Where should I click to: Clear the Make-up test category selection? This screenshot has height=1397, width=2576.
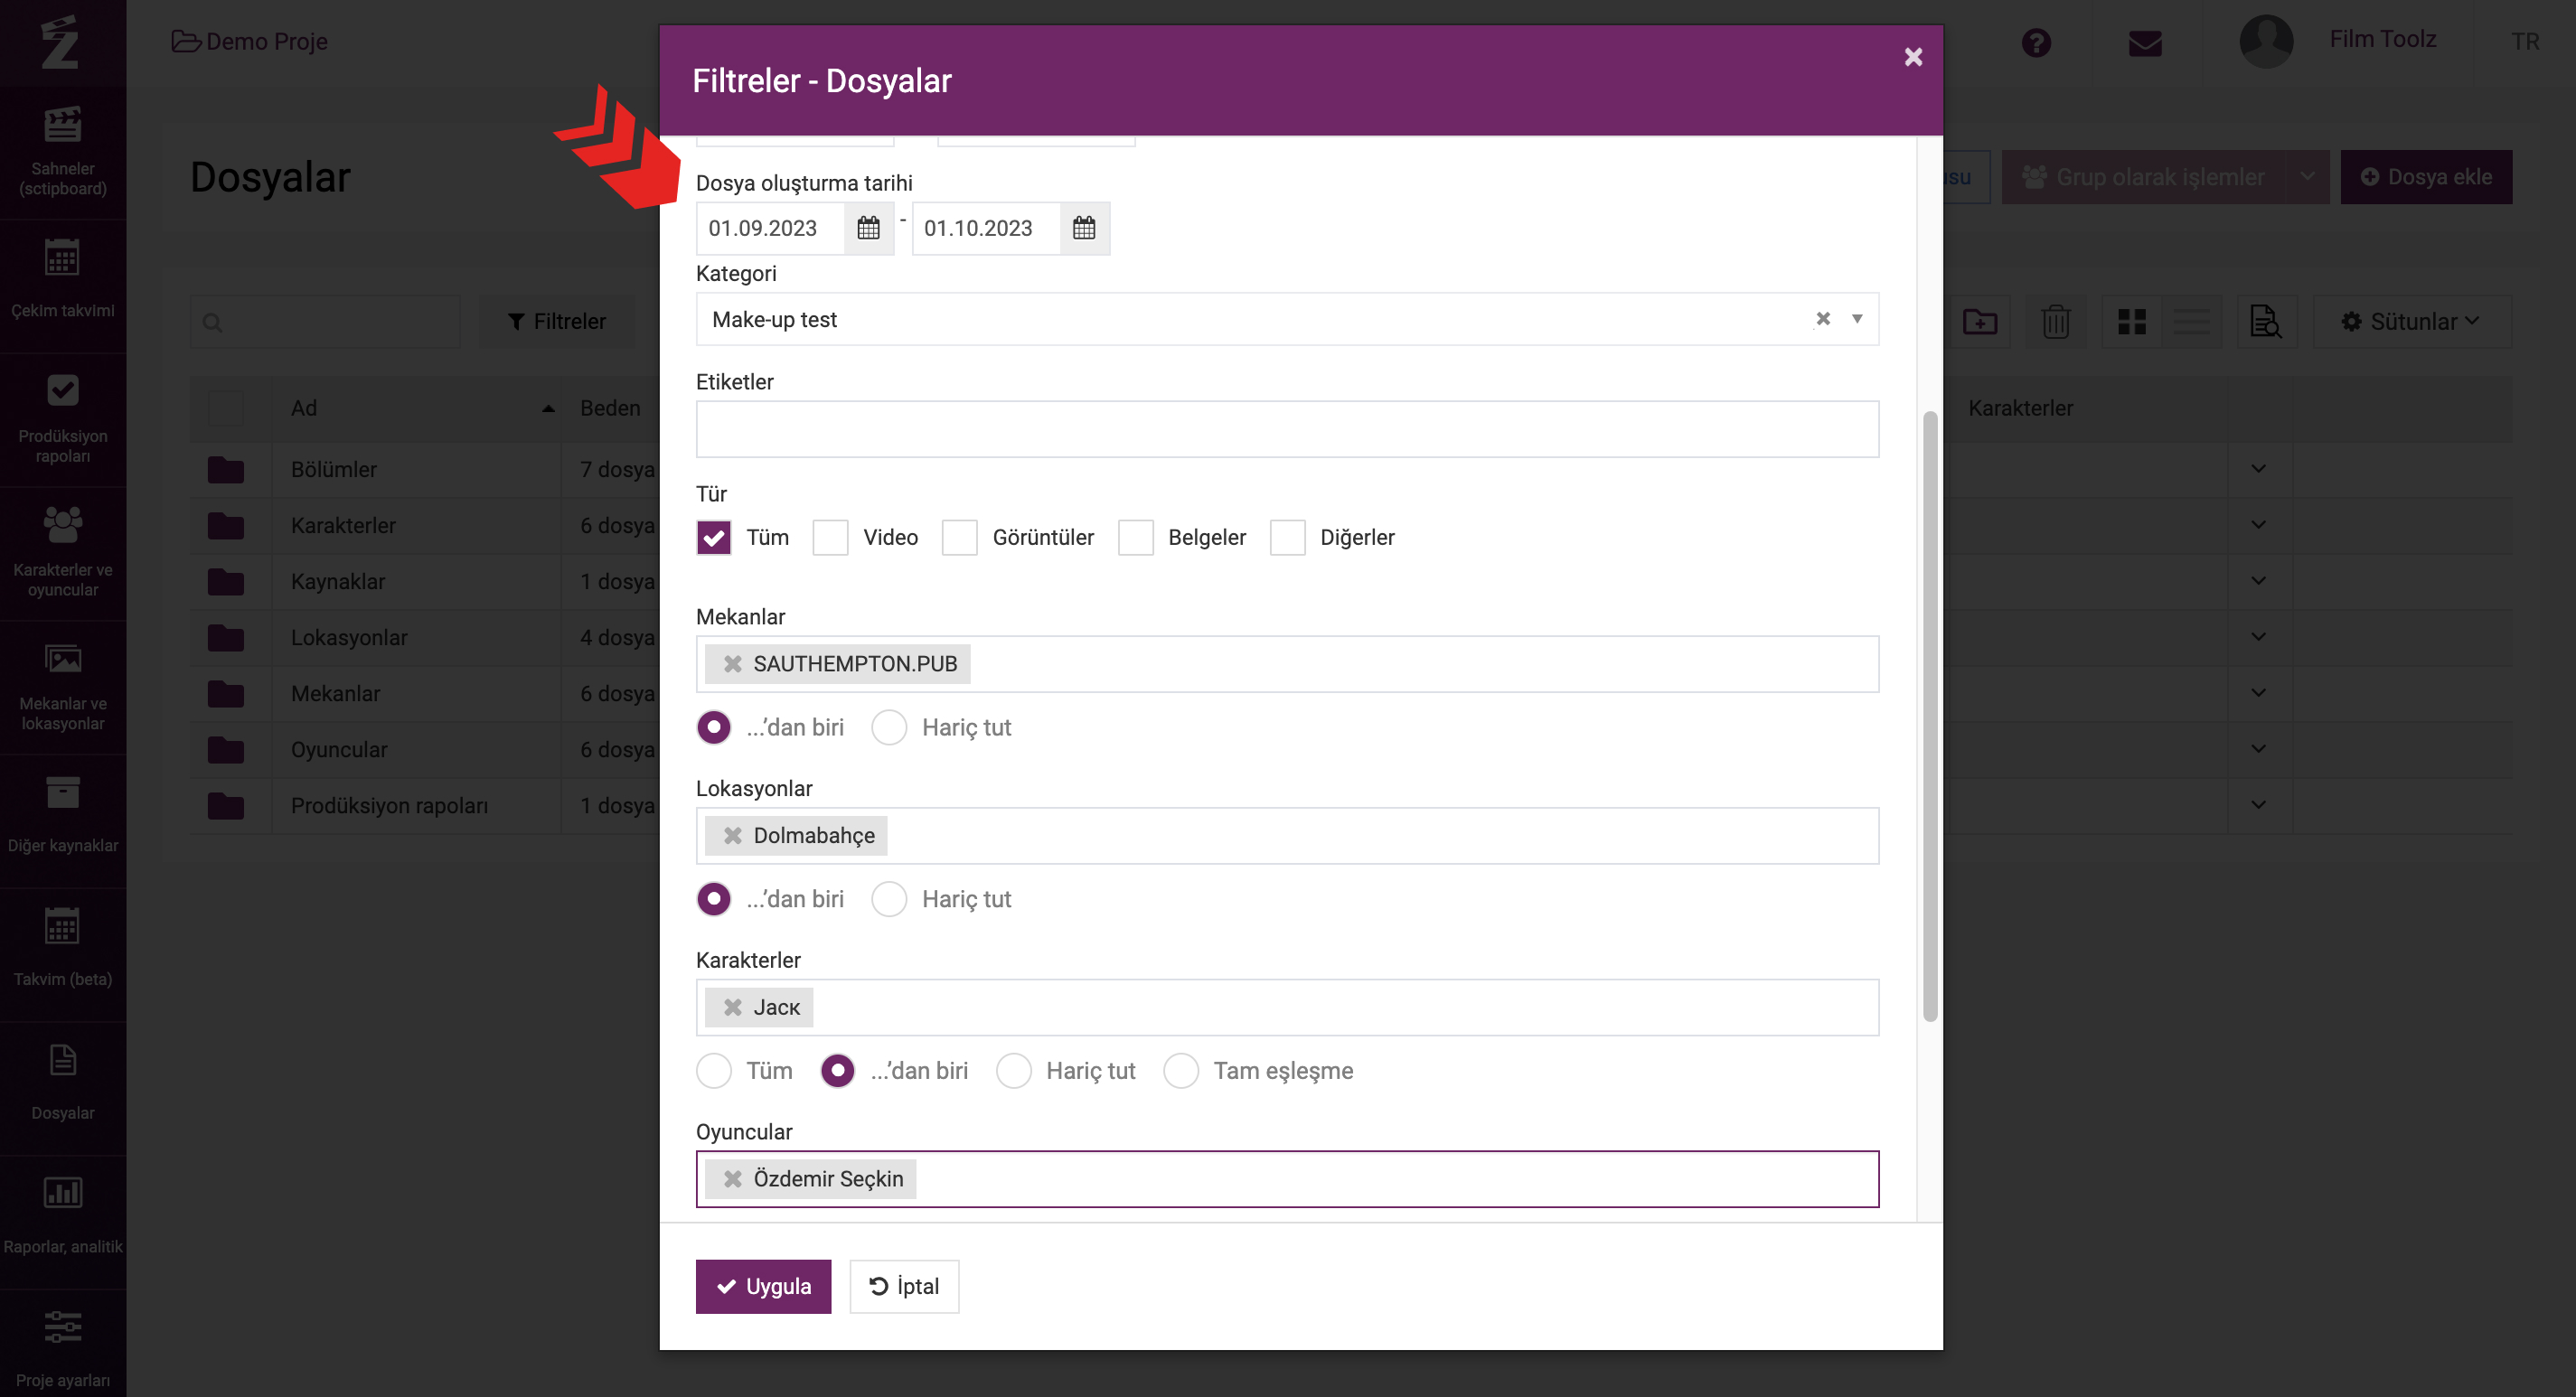pyautogui.click(x=1822, y=319)
